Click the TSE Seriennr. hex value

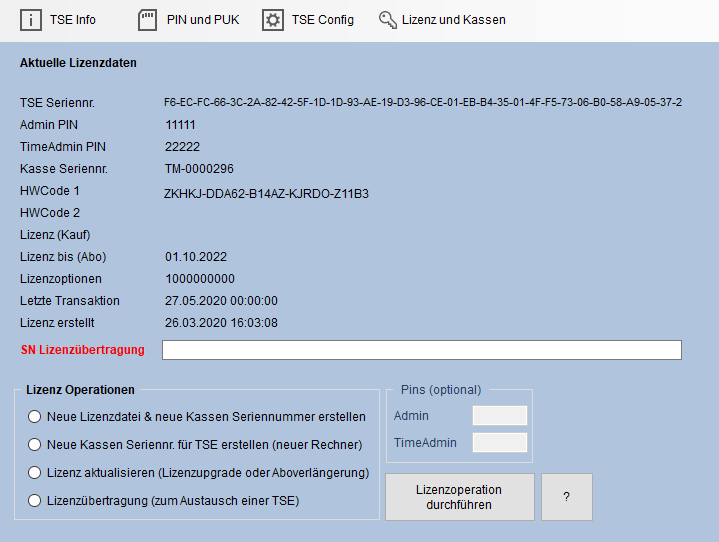pyautogui.click(x=423, y=102)
